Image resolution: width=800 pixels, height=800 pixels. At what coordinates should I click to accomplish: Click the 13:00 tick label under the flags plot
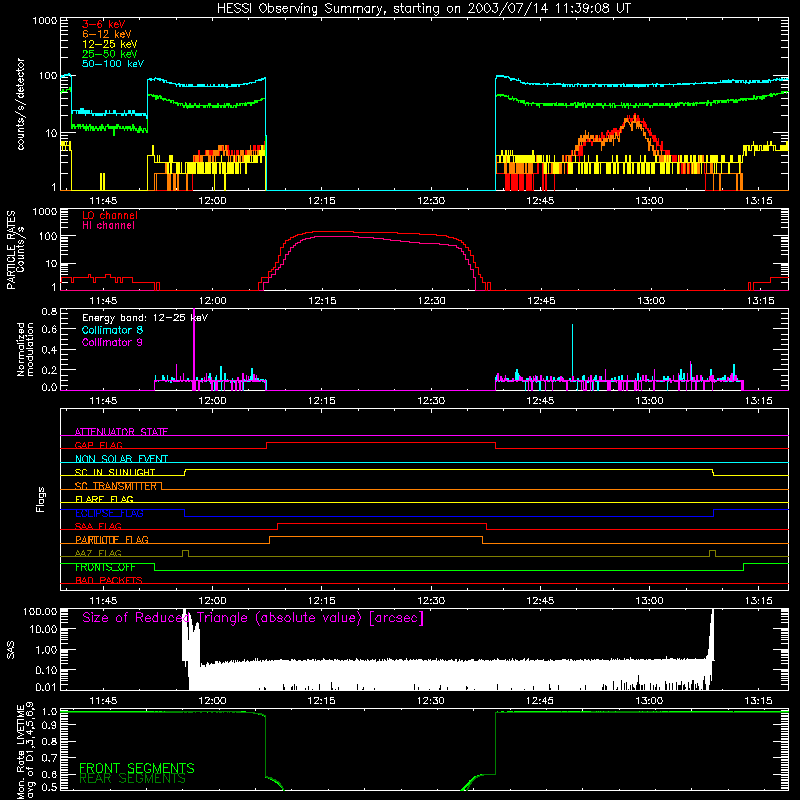pyautogui.click(x=649, y=601)
